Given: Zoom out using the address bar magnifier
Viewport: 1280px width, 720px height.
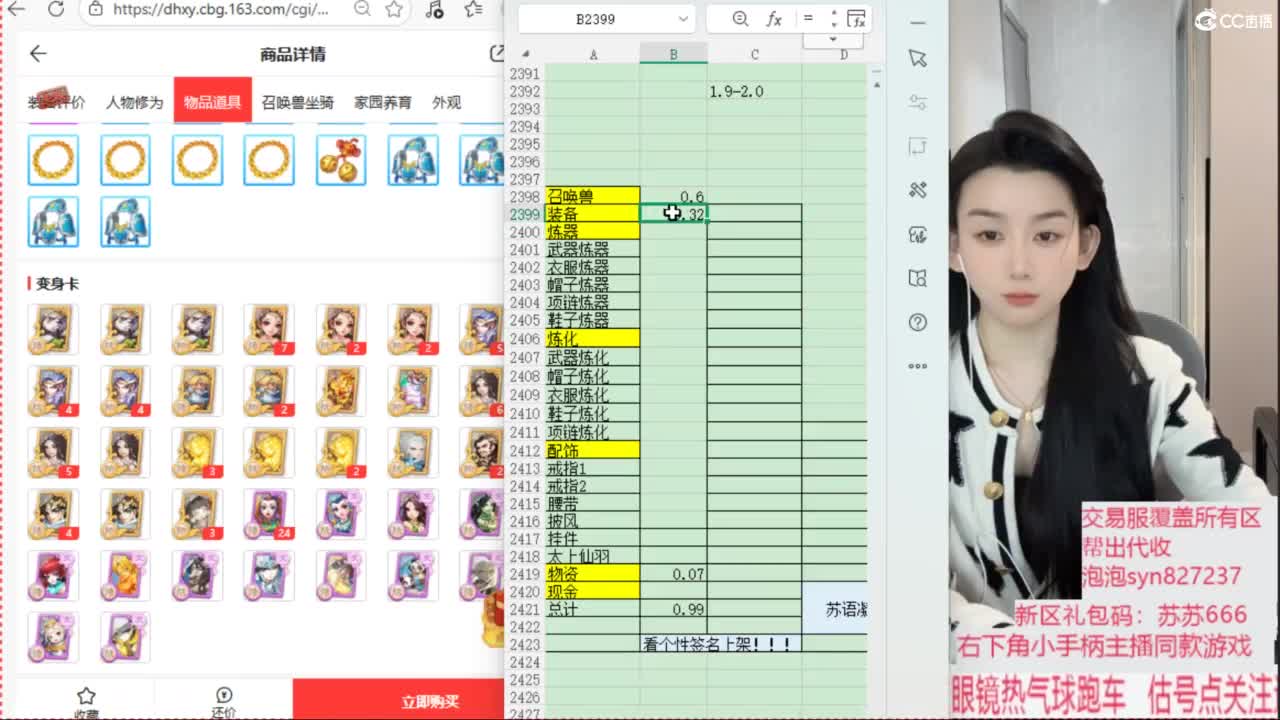Looking at the screenshot, I should click(x=362, y=9).
